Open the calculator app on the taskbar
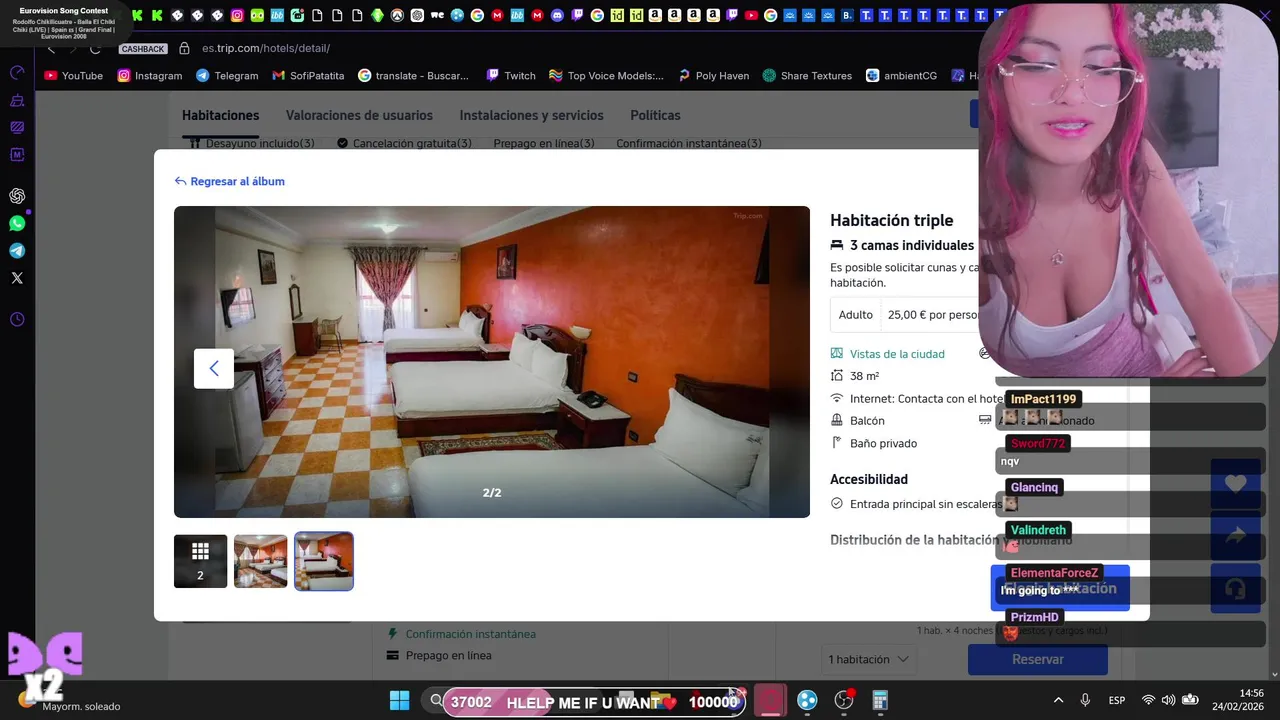 tap(880, 700)
